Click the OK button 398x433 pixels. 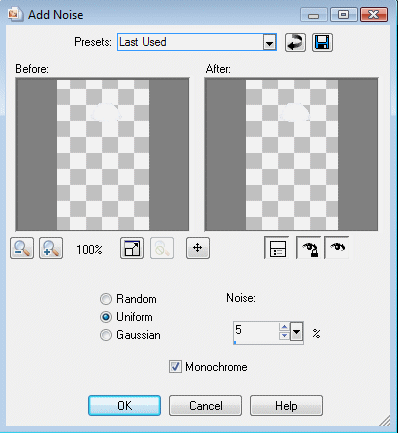point(124,405)
